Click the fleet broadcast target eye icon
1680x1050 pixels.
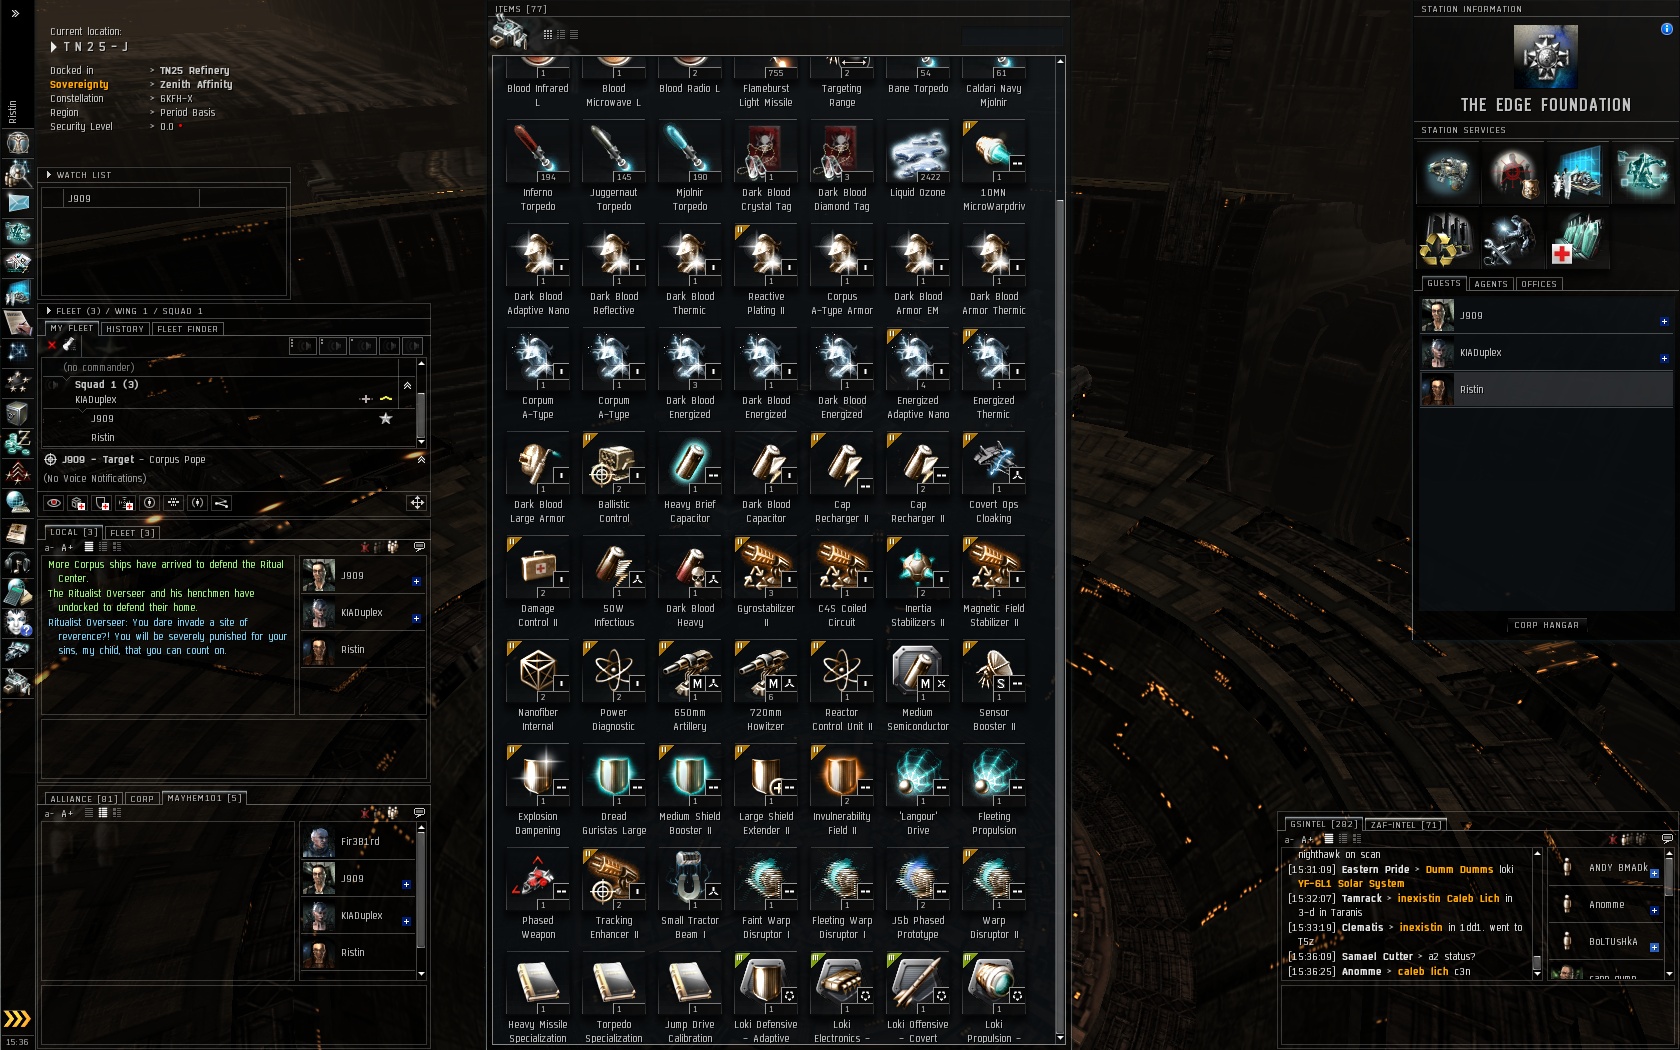point(54,503)
